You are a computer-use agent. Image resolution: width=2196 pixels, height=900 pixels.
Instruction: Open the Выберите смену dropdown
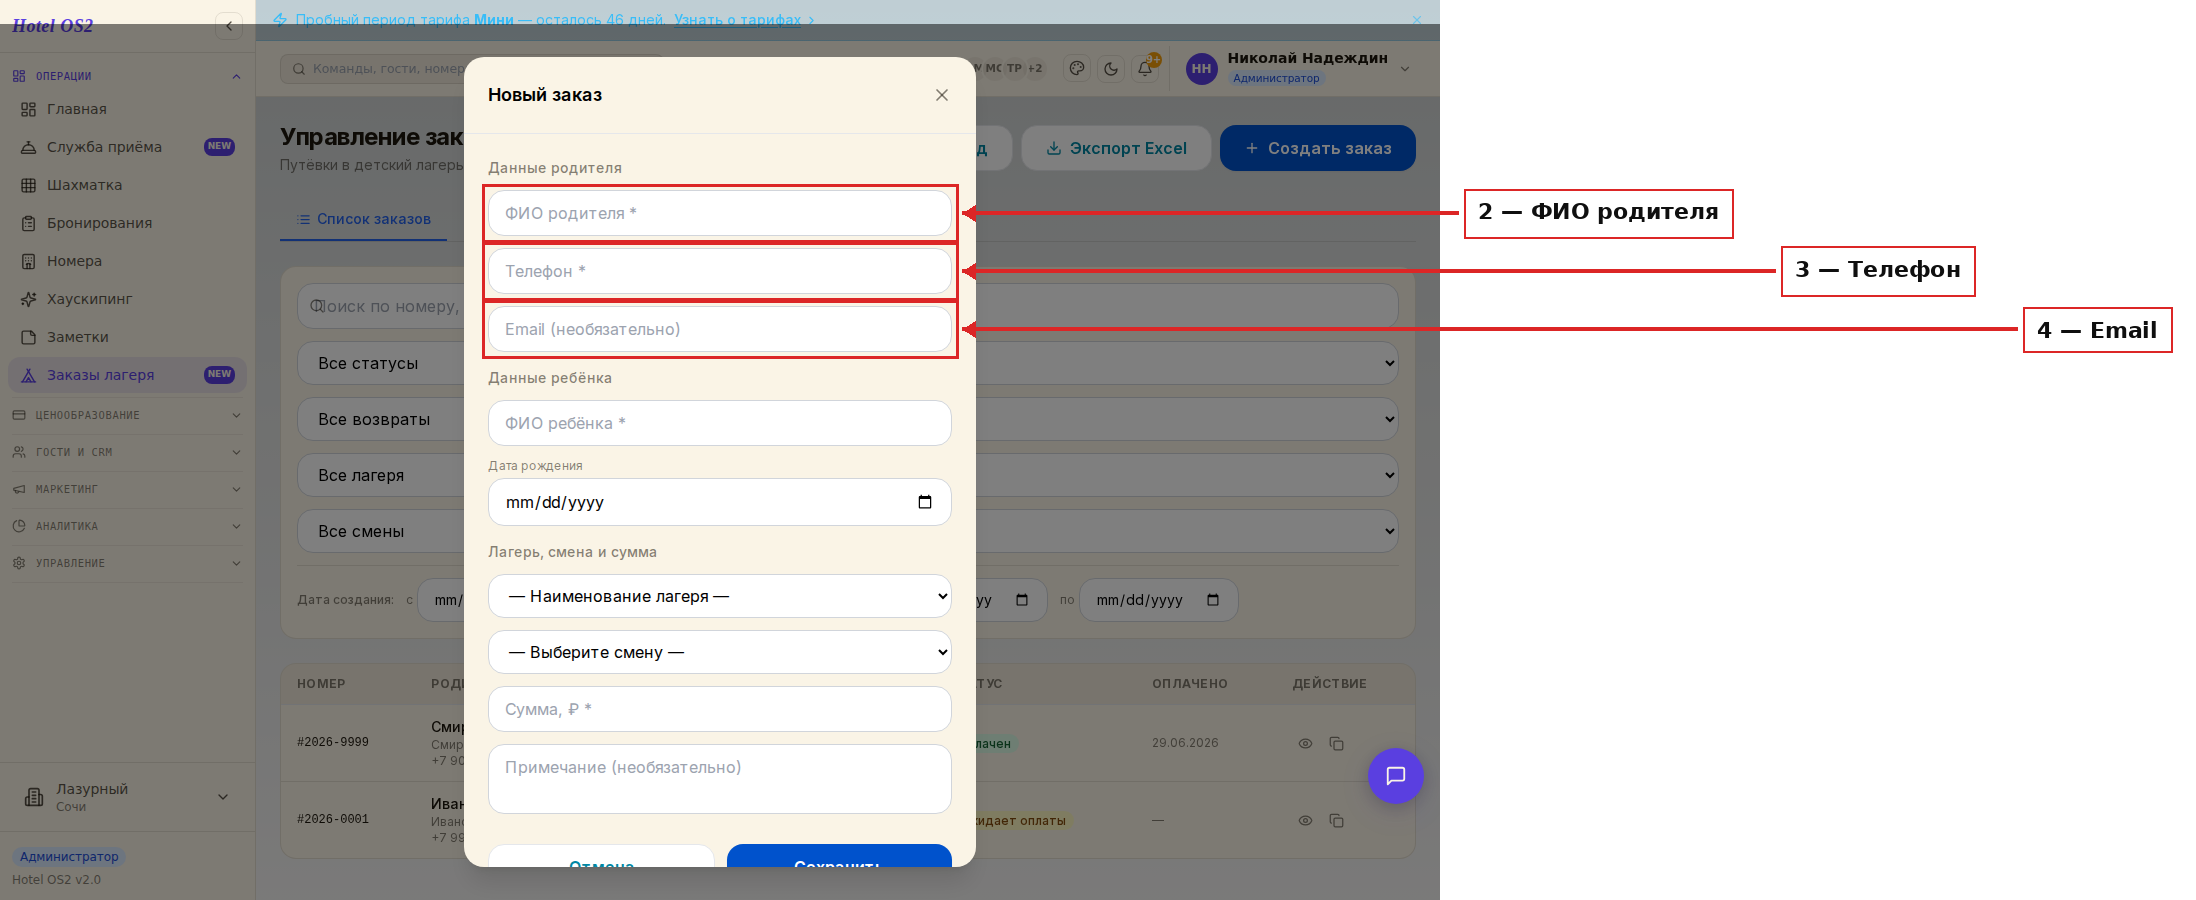click(x=720, y=652)
